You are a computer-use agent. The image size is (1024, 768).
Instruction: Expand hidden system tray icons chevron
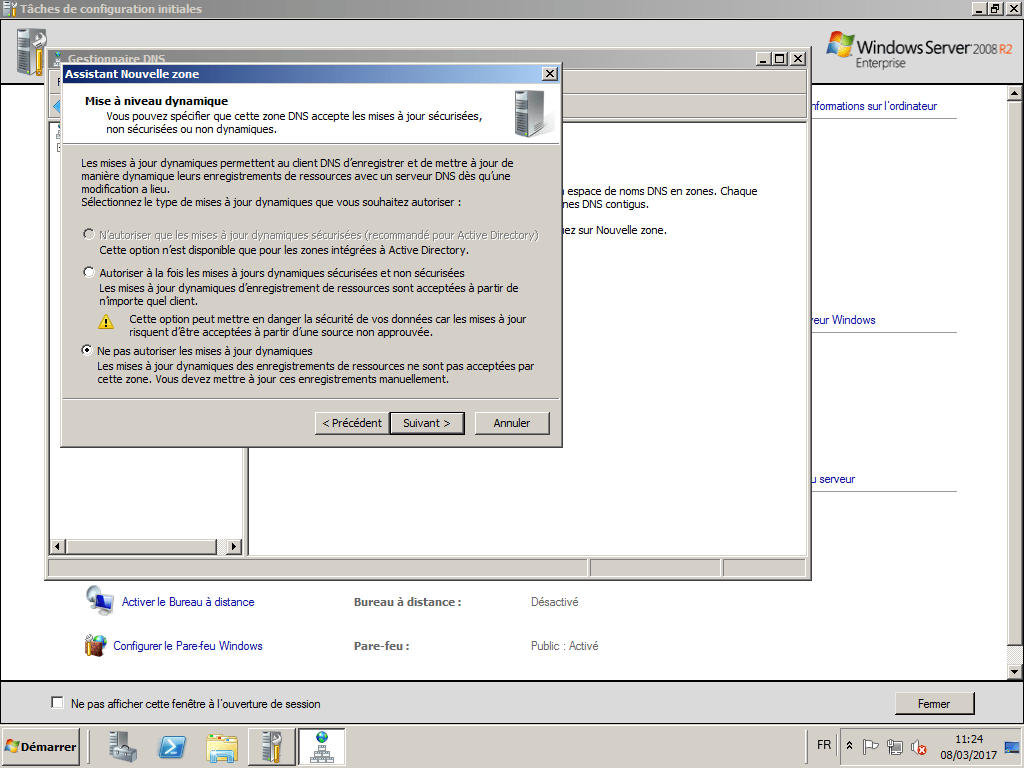coord(849,745)
